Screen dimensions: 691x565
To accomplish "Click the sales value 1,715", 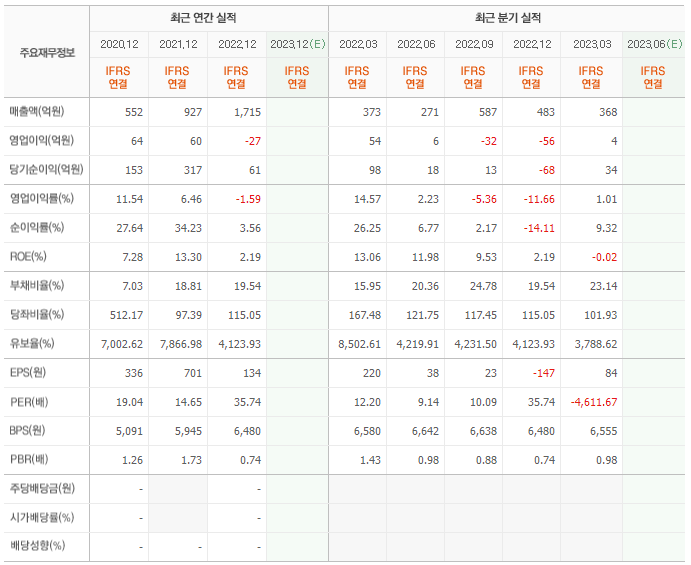I will pyautogui.click(x=247, y=112).
